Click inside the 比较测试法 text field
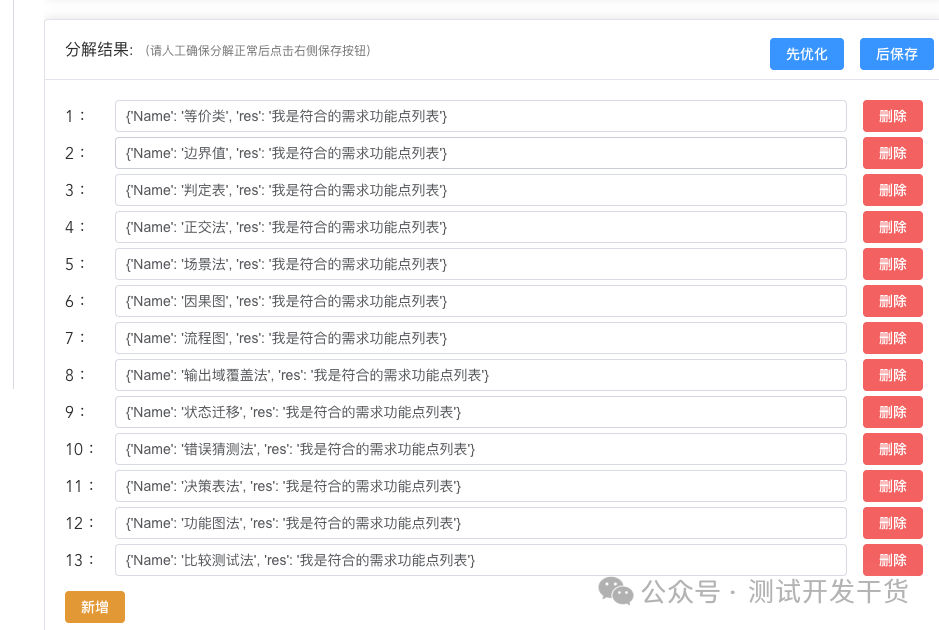The image size is (939, 630). [x=478, y=560]
